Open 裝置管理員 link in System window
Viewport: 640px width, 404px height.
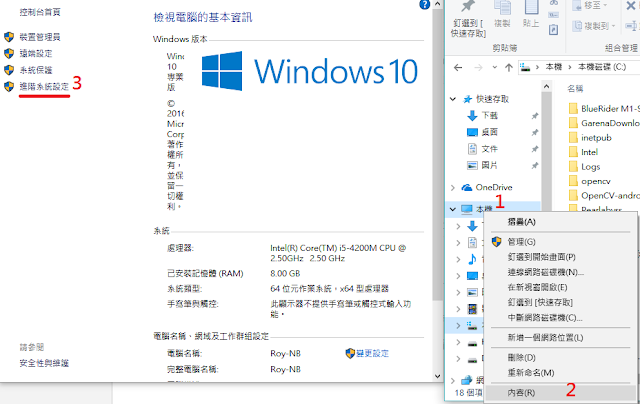point(40,37)
